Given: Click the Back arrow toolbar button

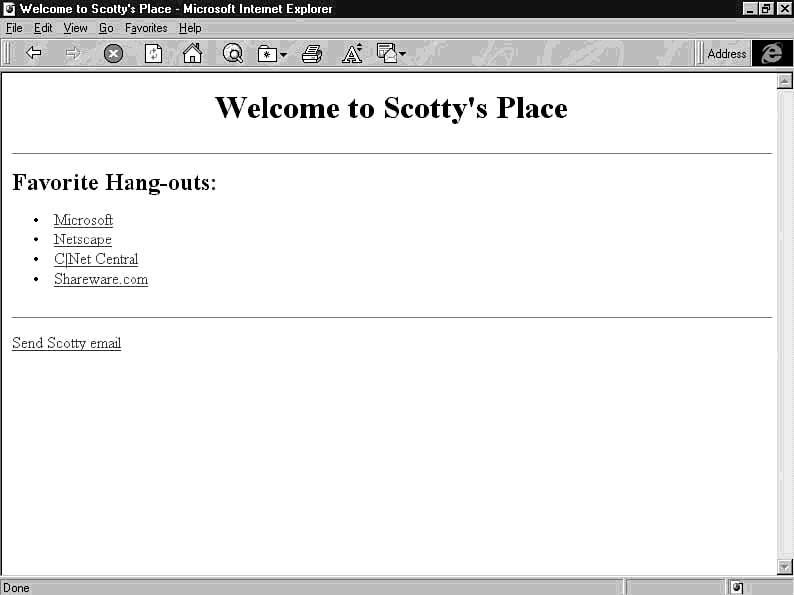Looking at the screenshot, I should click(x=34, y=54).
